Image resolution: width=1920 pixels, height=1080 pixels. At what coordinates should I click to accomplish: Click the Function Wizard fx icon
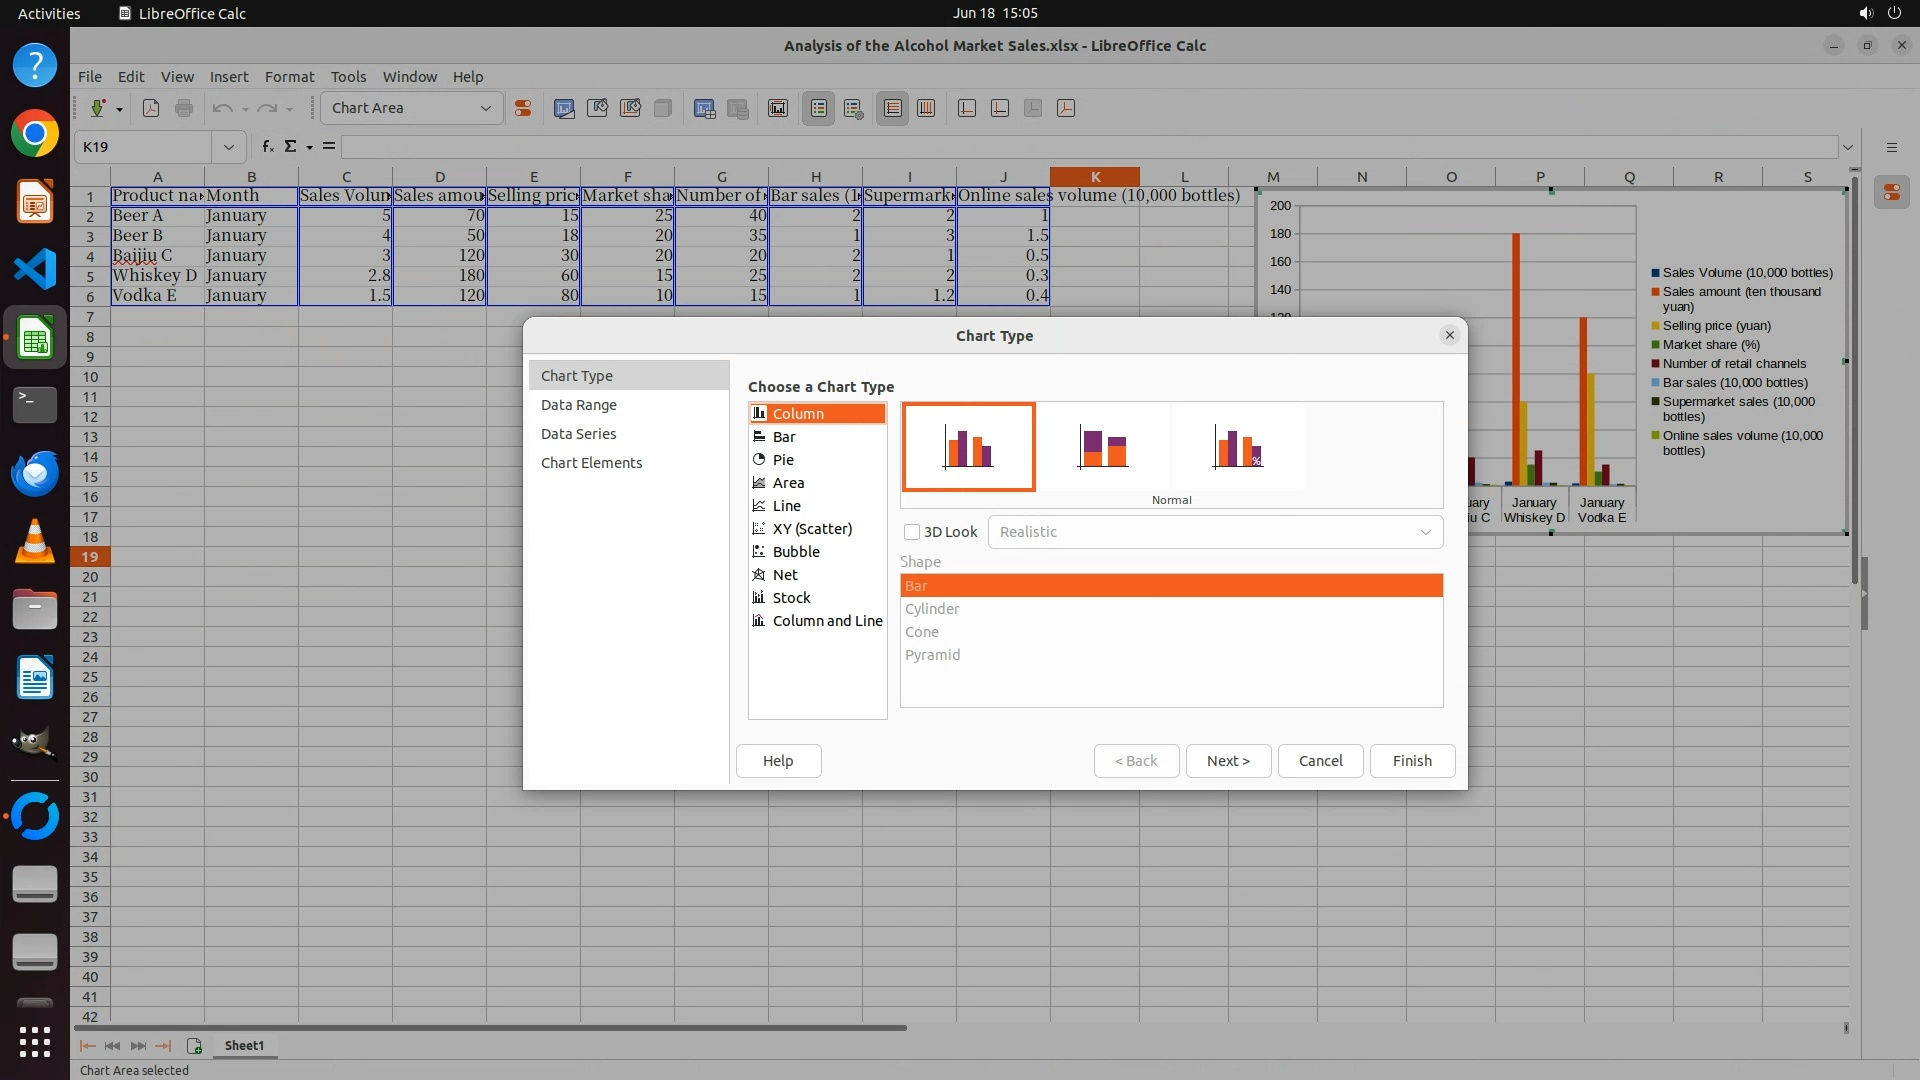coord(267,146)
